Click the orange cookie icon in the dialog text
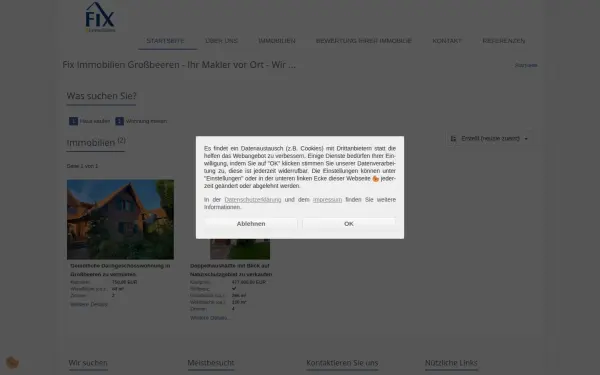The height and width of the screenshot is (375, 600). point(375,179)
